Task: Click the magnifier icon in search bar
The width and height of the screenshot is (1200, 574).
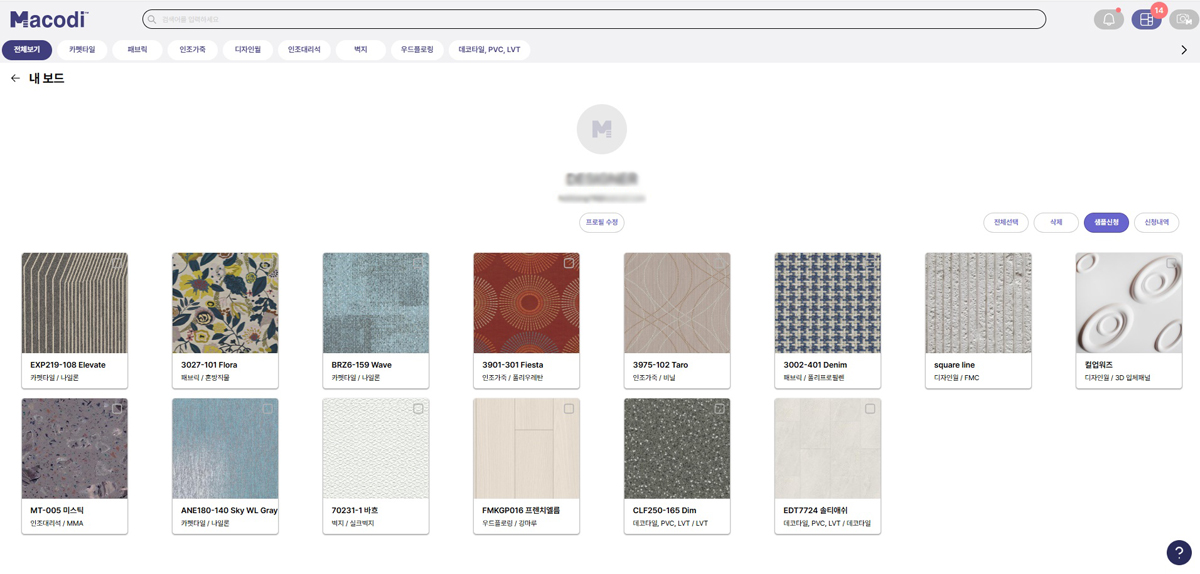Action: point(152,19)
